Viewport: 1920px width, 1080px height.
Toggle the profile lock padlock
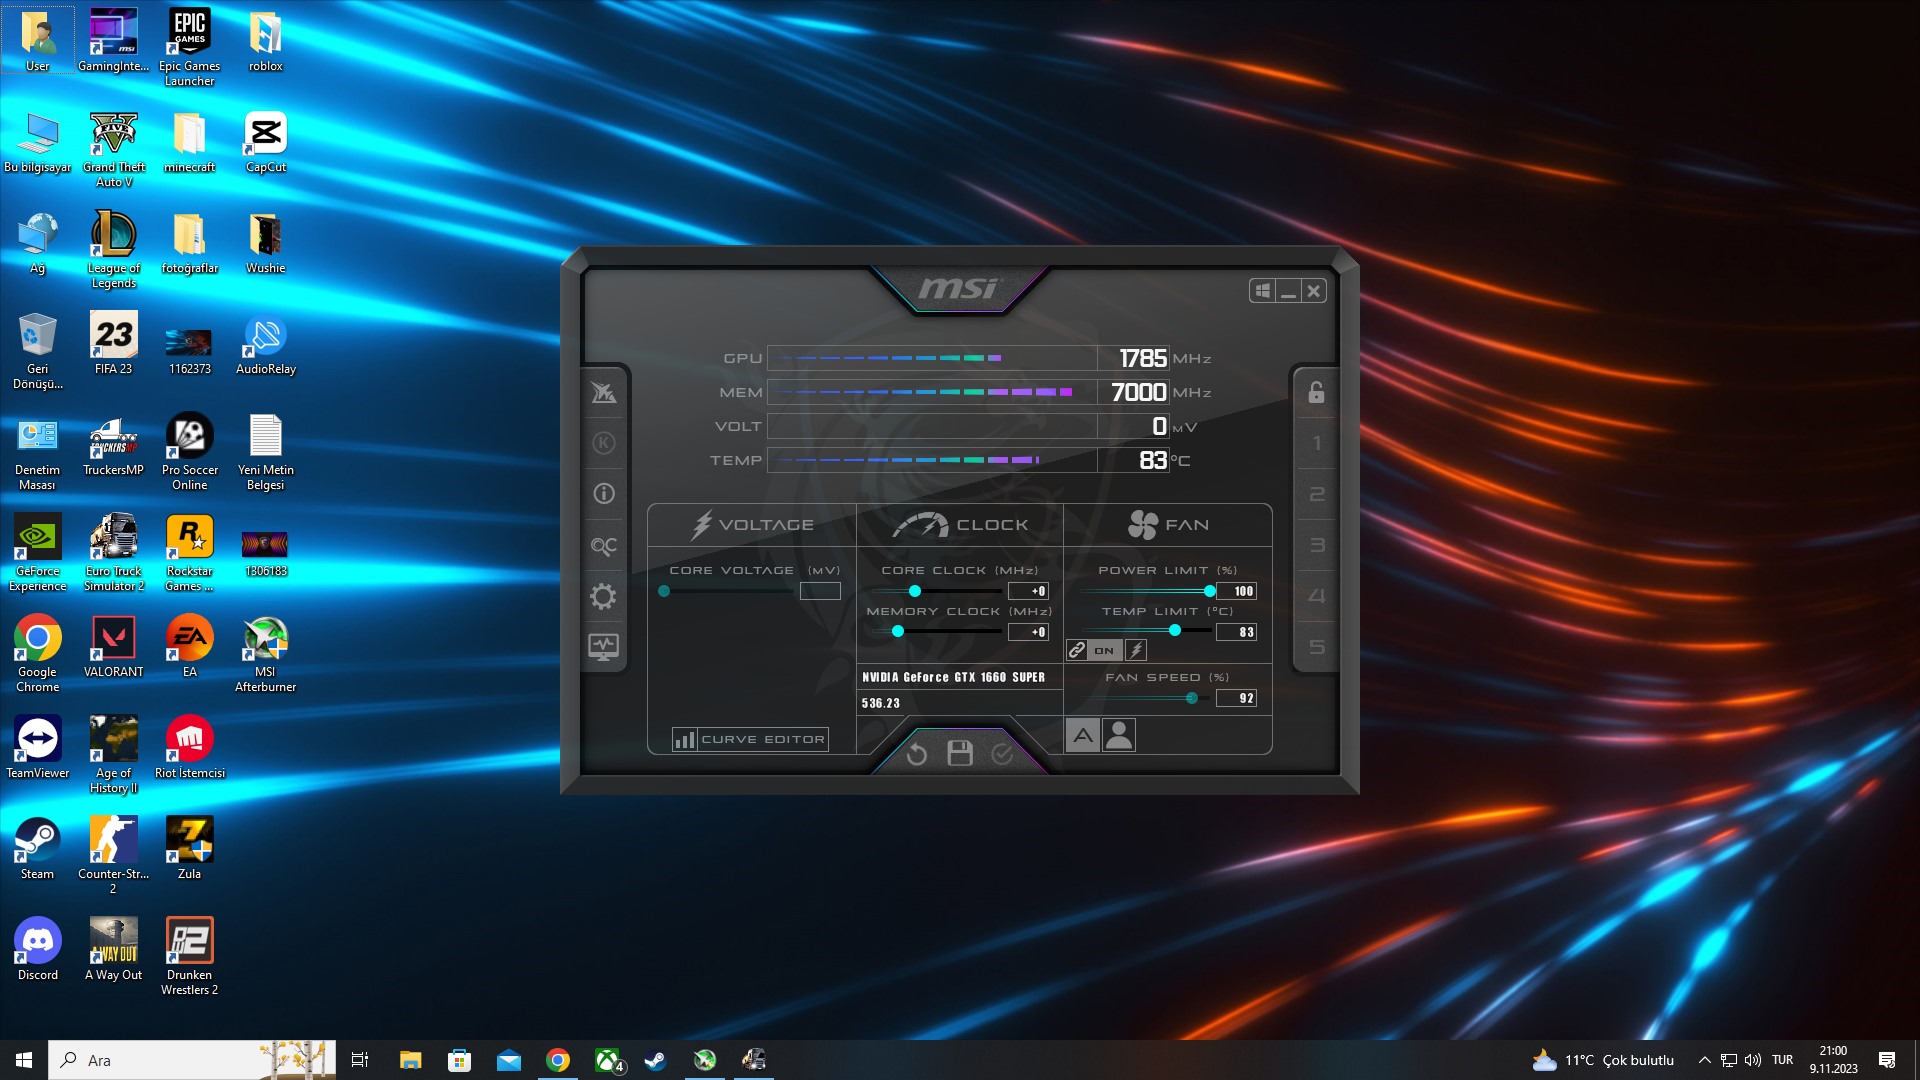1316,393
